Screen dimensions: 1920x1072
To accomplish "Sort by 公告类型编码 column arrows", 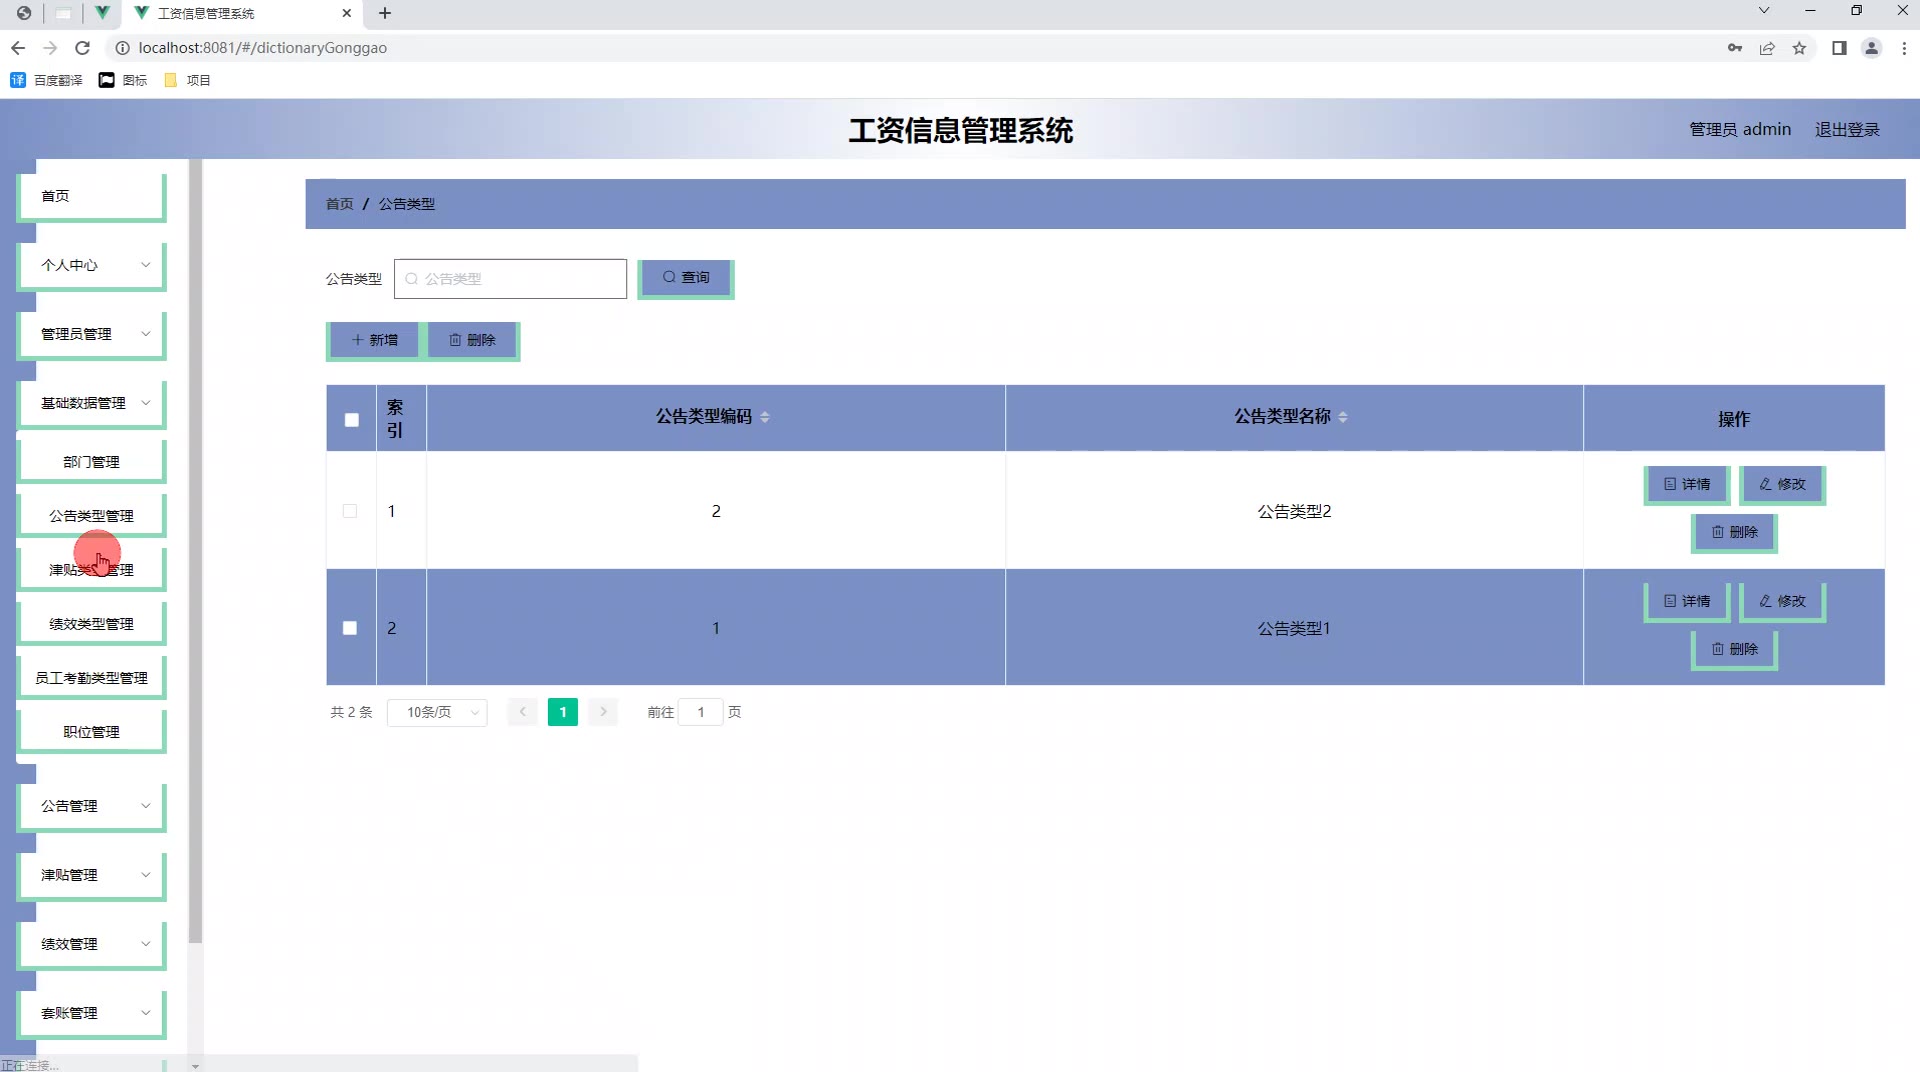I will [x=765, y=417].
